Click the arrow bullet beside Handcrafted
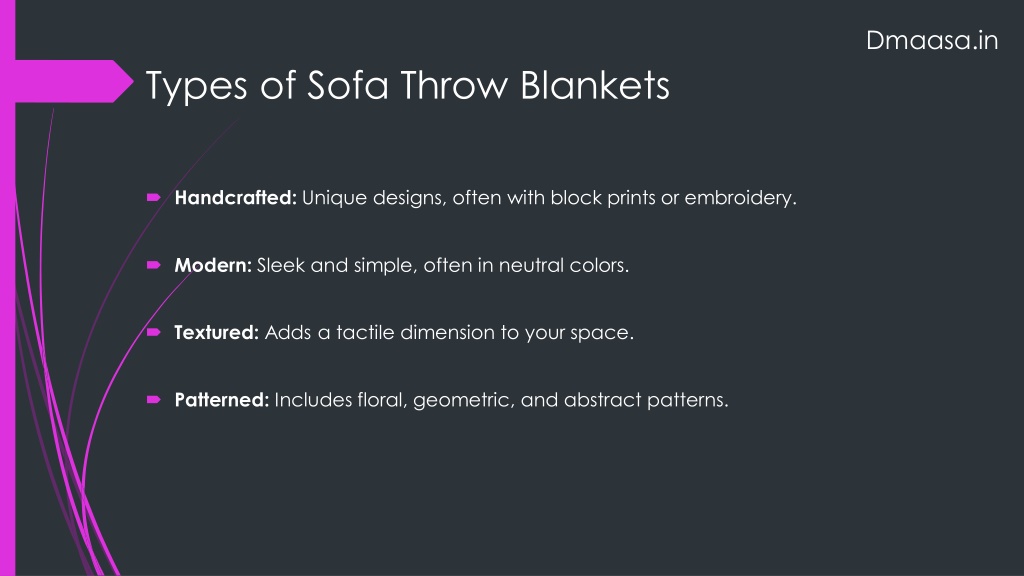The image size is (1024, 576). [x=153, y=197]
